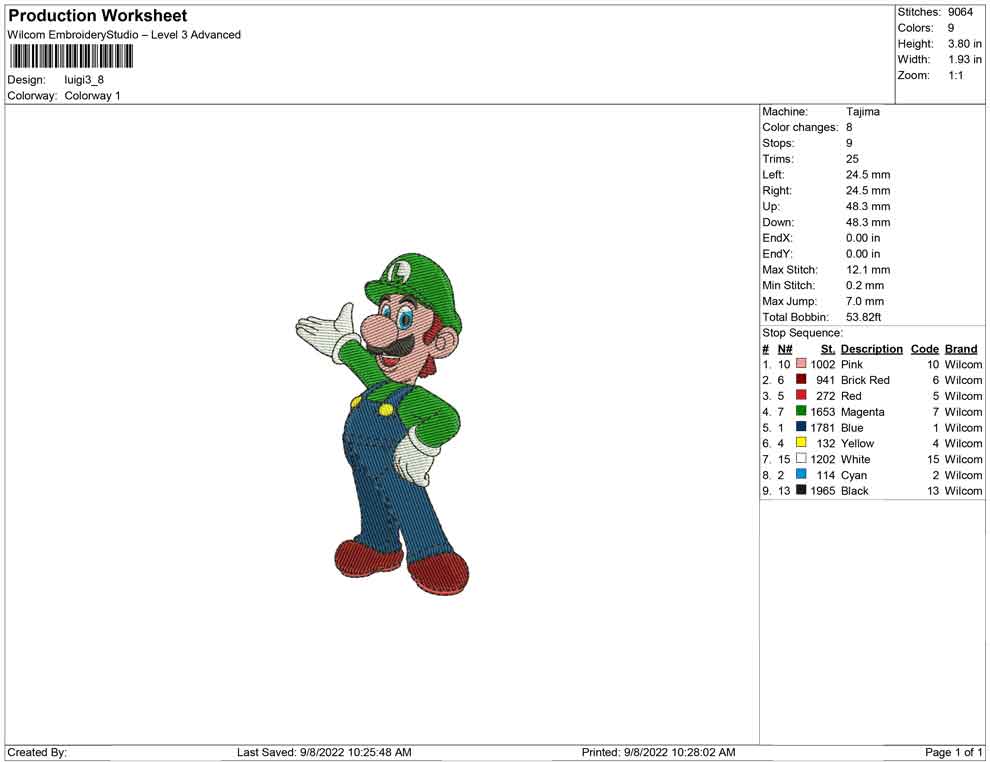Viewport: 990px width, 762px height.
Task: Click the 'Stop Sequence:' label
Action: tap(802, 333)
